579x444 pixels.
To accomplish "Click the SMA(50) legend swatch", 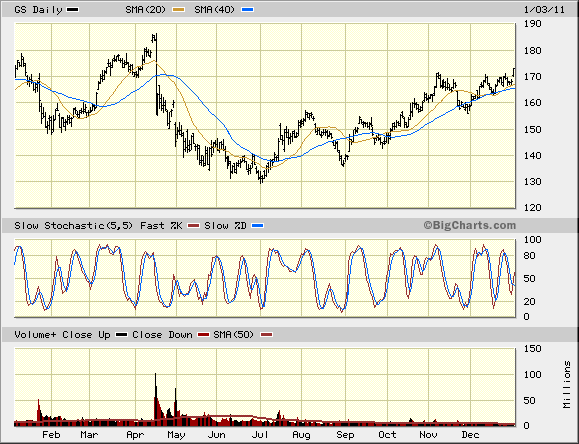I will pos(267,335).
